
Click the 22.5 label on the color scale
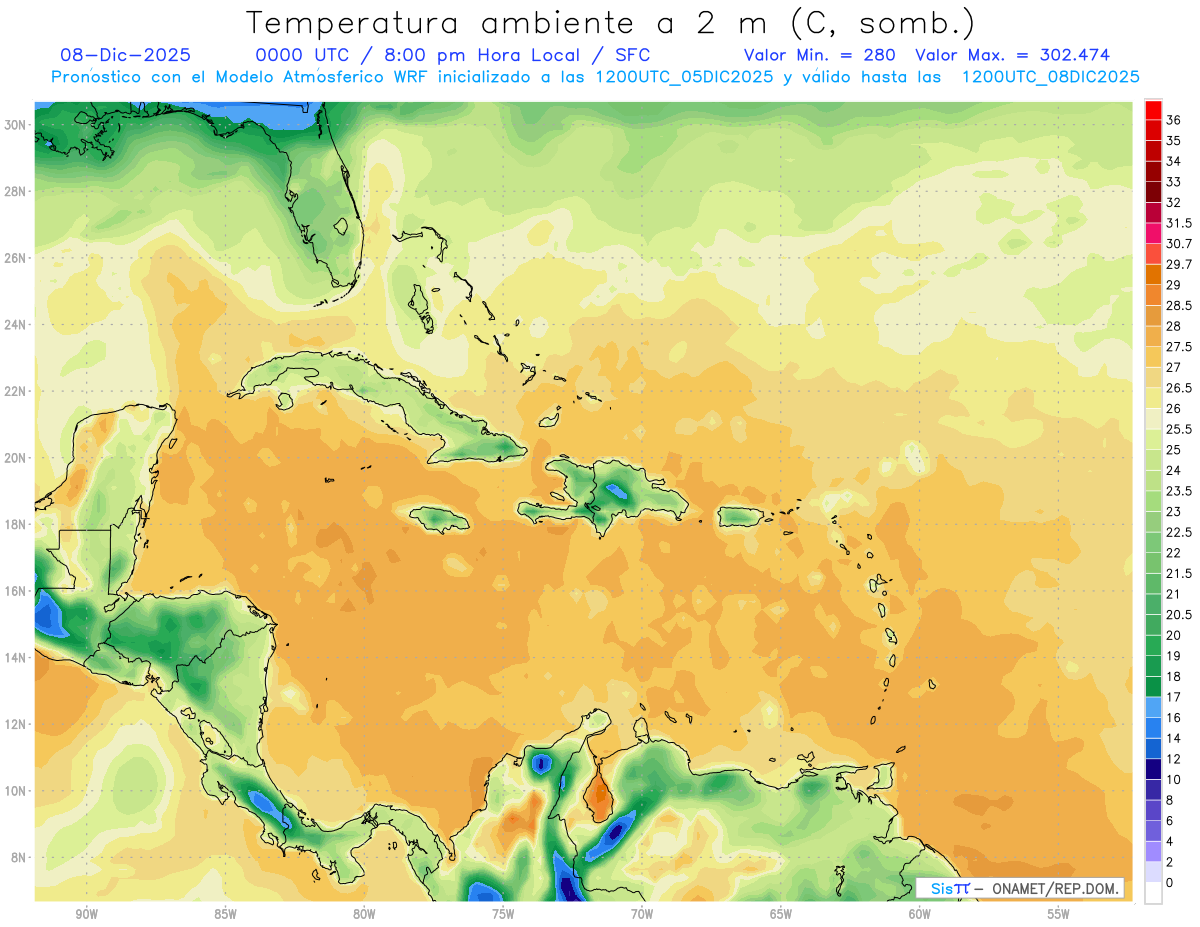coord(1178,532)
